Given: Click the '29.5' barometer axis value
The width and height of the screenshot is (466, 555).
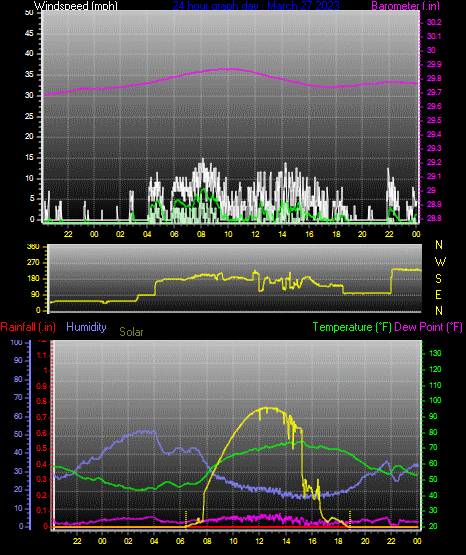Looking at the screenshot, I should (x=434, y=120).
